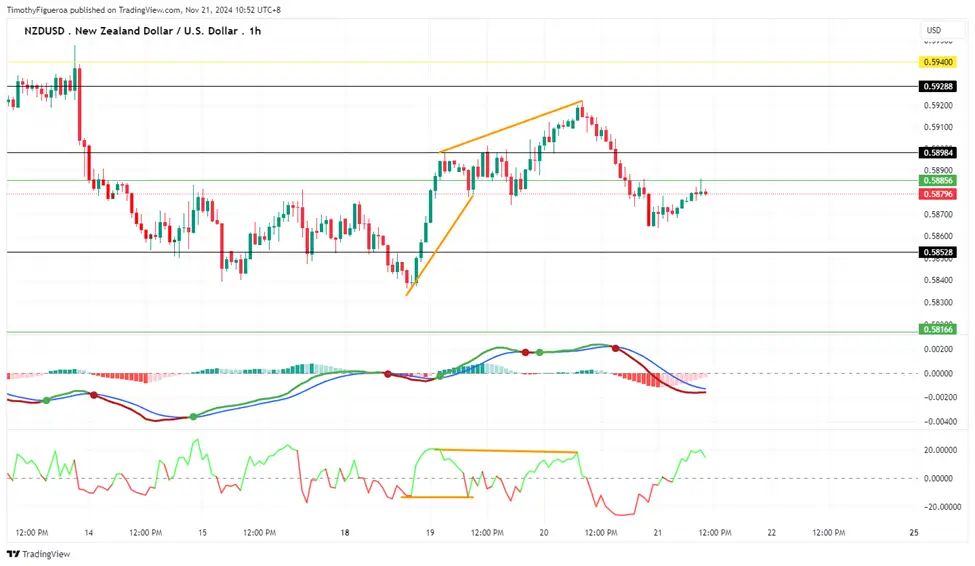Click the TradingView.com link in header
The width and height of the screenshot is (975, 566).
[x=150, y=10]
